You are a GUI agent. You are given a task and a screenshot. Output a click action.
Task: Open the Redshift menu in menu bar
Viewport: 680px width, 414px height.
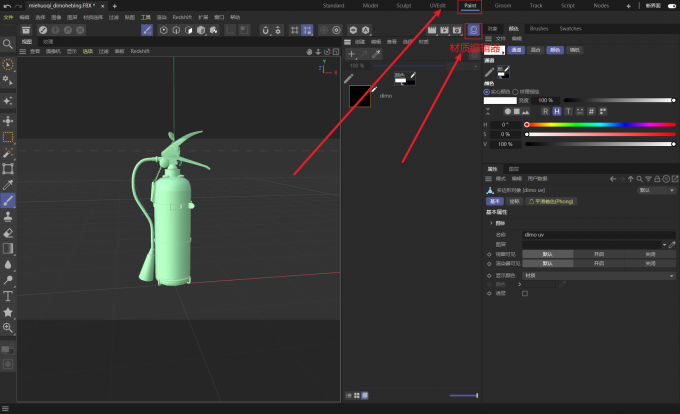coord(182,17)
